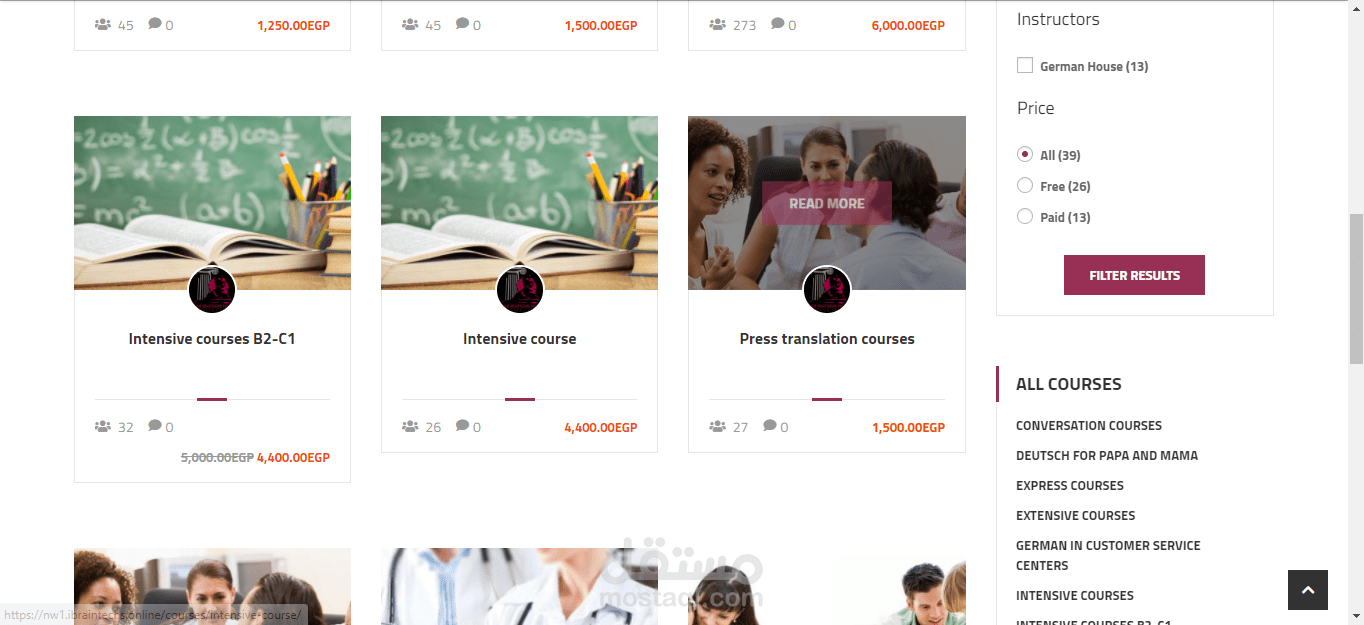Click the Filter Results button
The image size is (1364, 625).
point(1134,275)
